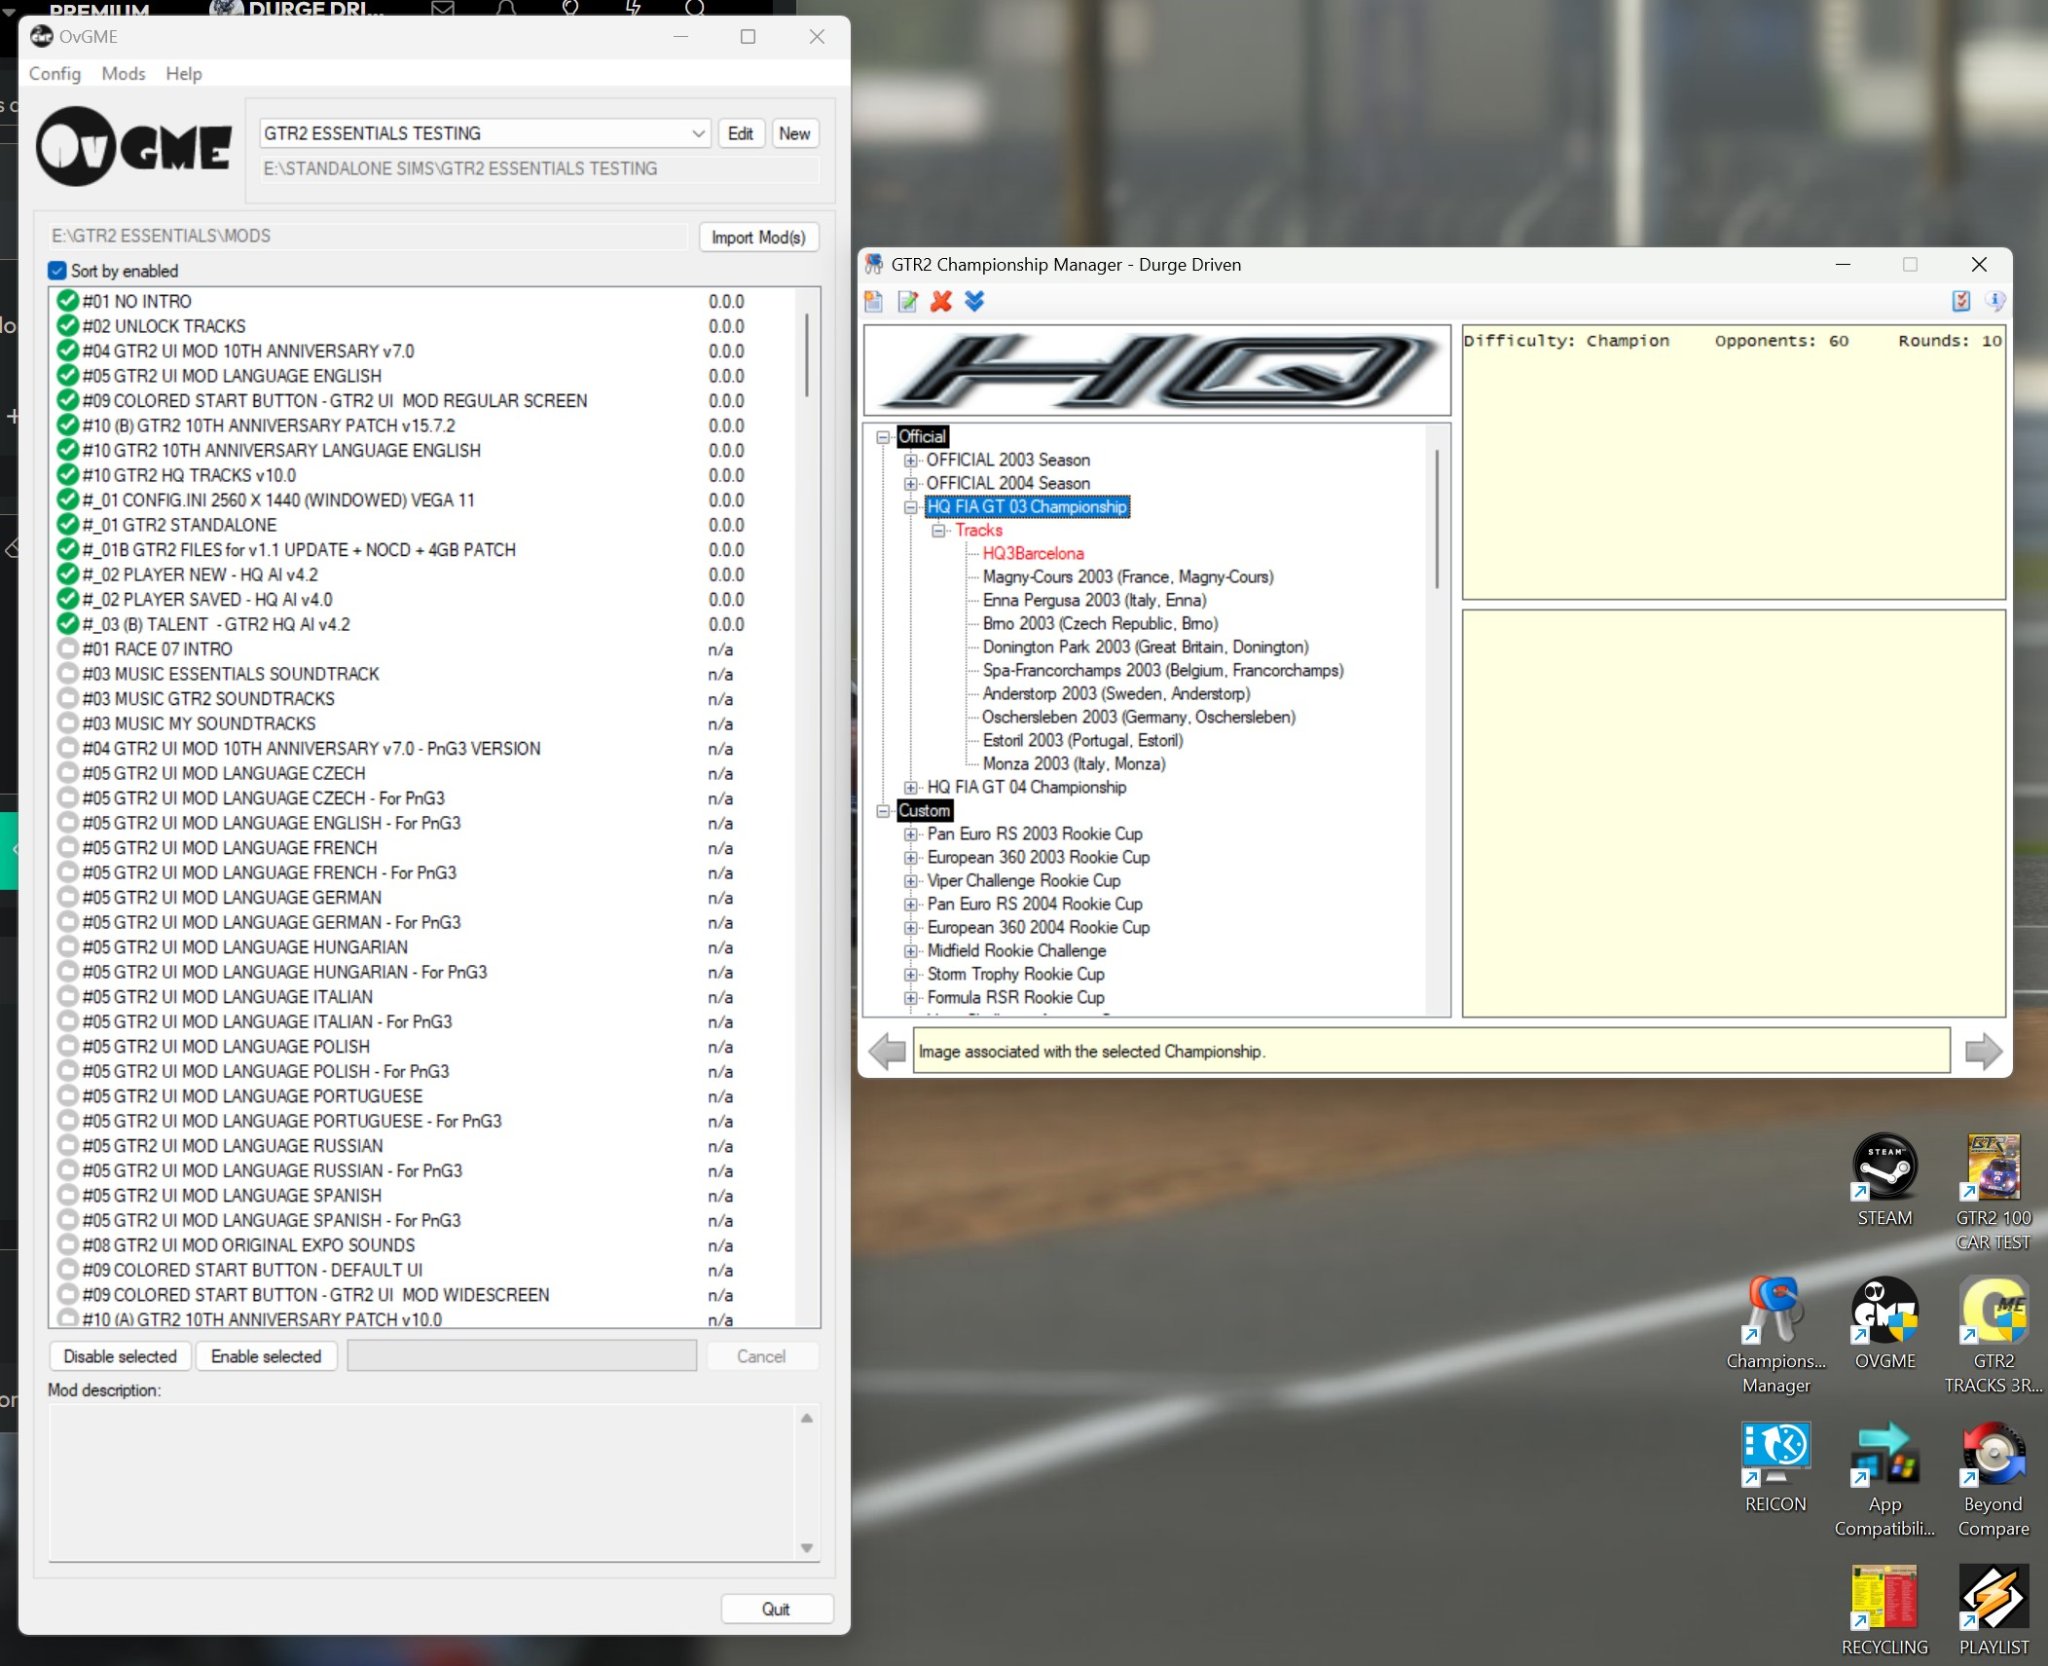
Task: Click the right arrow in Championship Manager
Action: tap(1983, 1051)
